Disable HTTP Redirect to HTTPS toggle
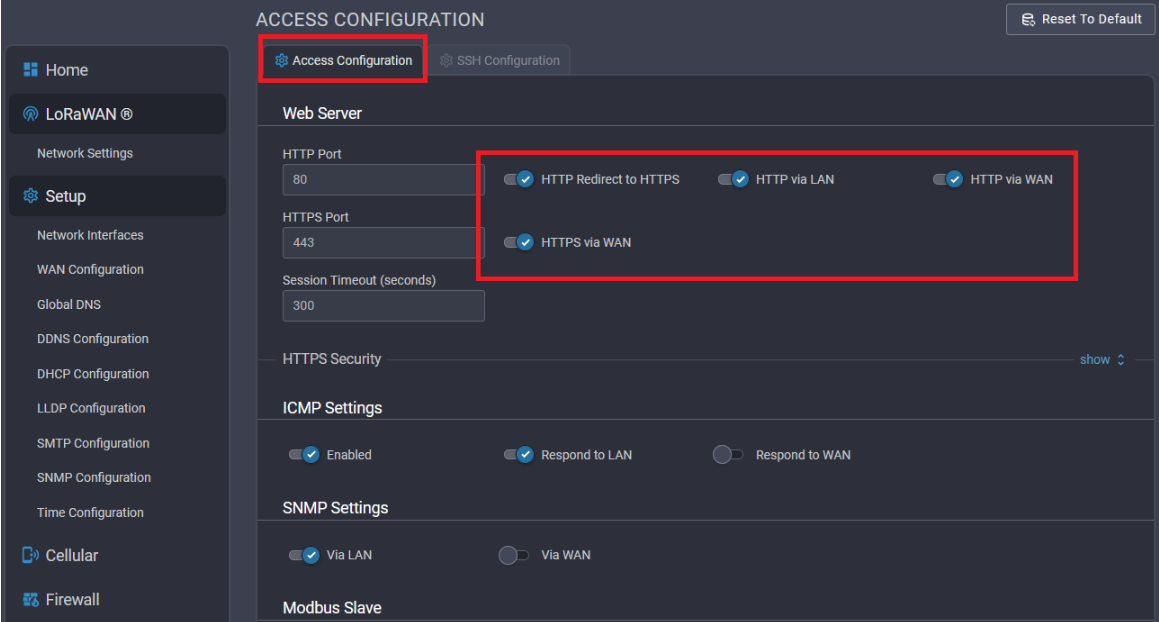 click(518, 180)
